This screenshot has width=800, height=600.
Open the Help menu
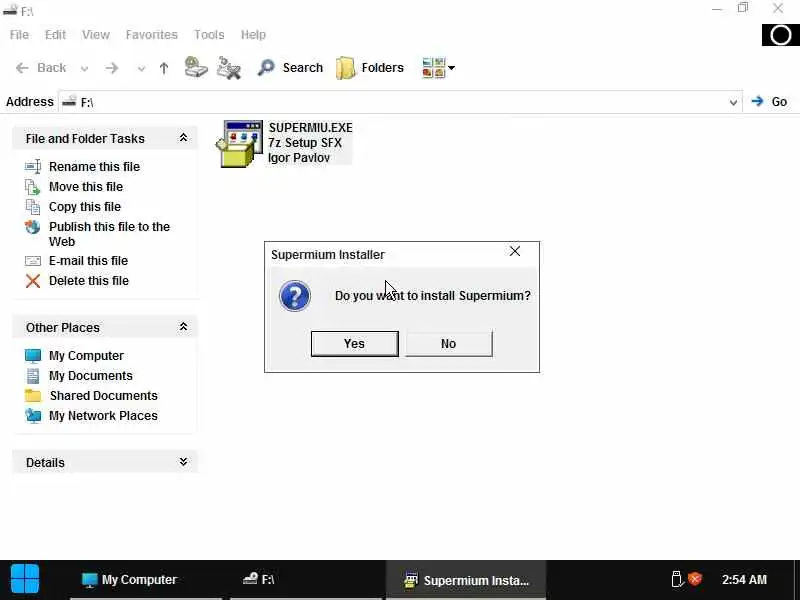pyautogui.click(x=253, y=35)
